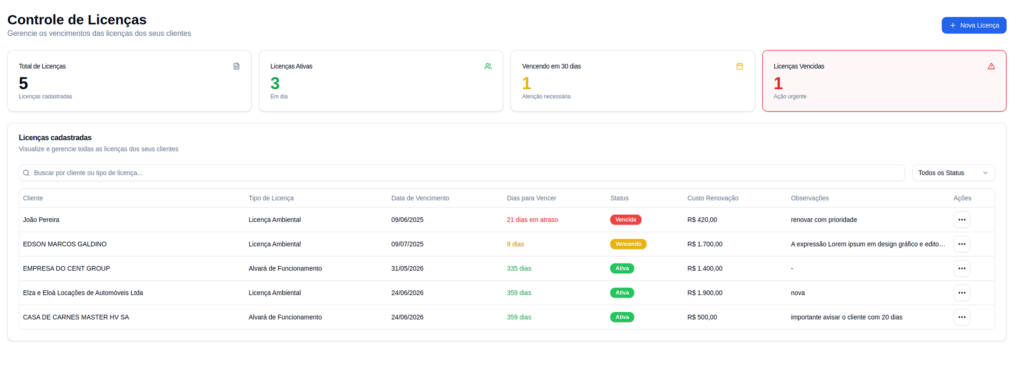Image resolution: width=1024 pixels, height=375 pixels.
Task: Click the R$ 1.900,00 renewal cost
Action: click(x=705, y=293)
